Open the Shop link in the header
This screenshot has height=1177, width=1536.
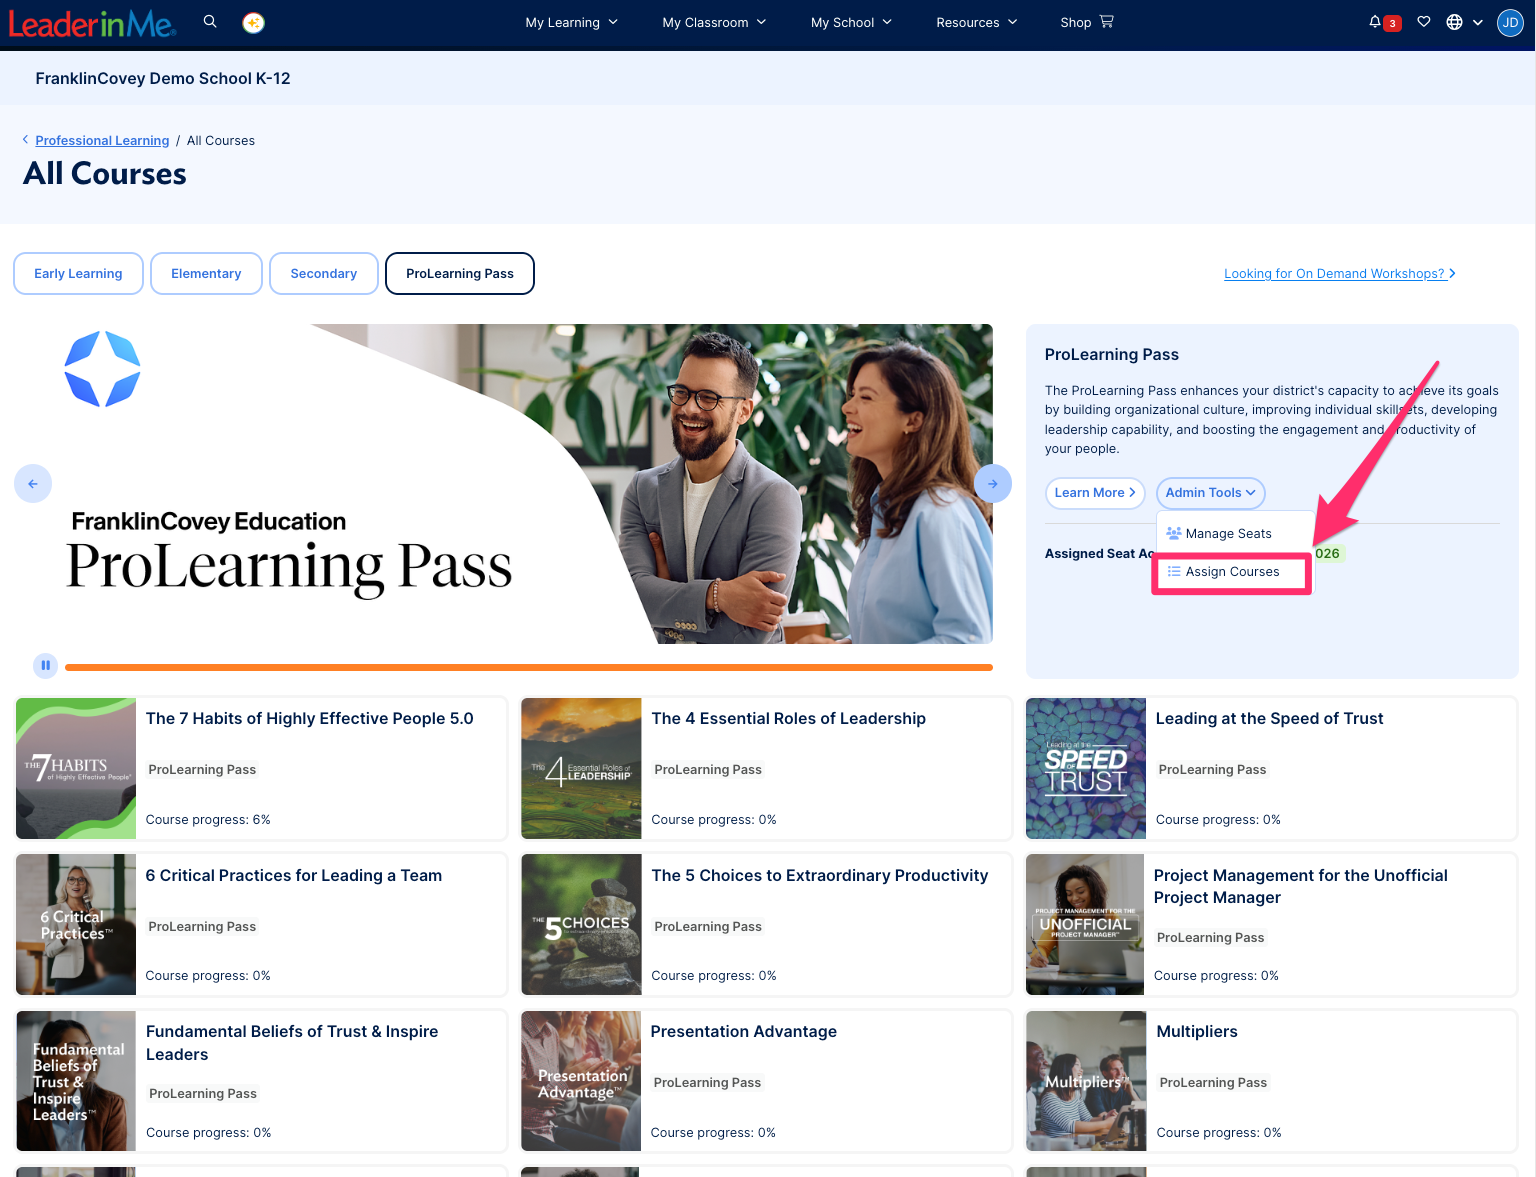point(1076,22)
